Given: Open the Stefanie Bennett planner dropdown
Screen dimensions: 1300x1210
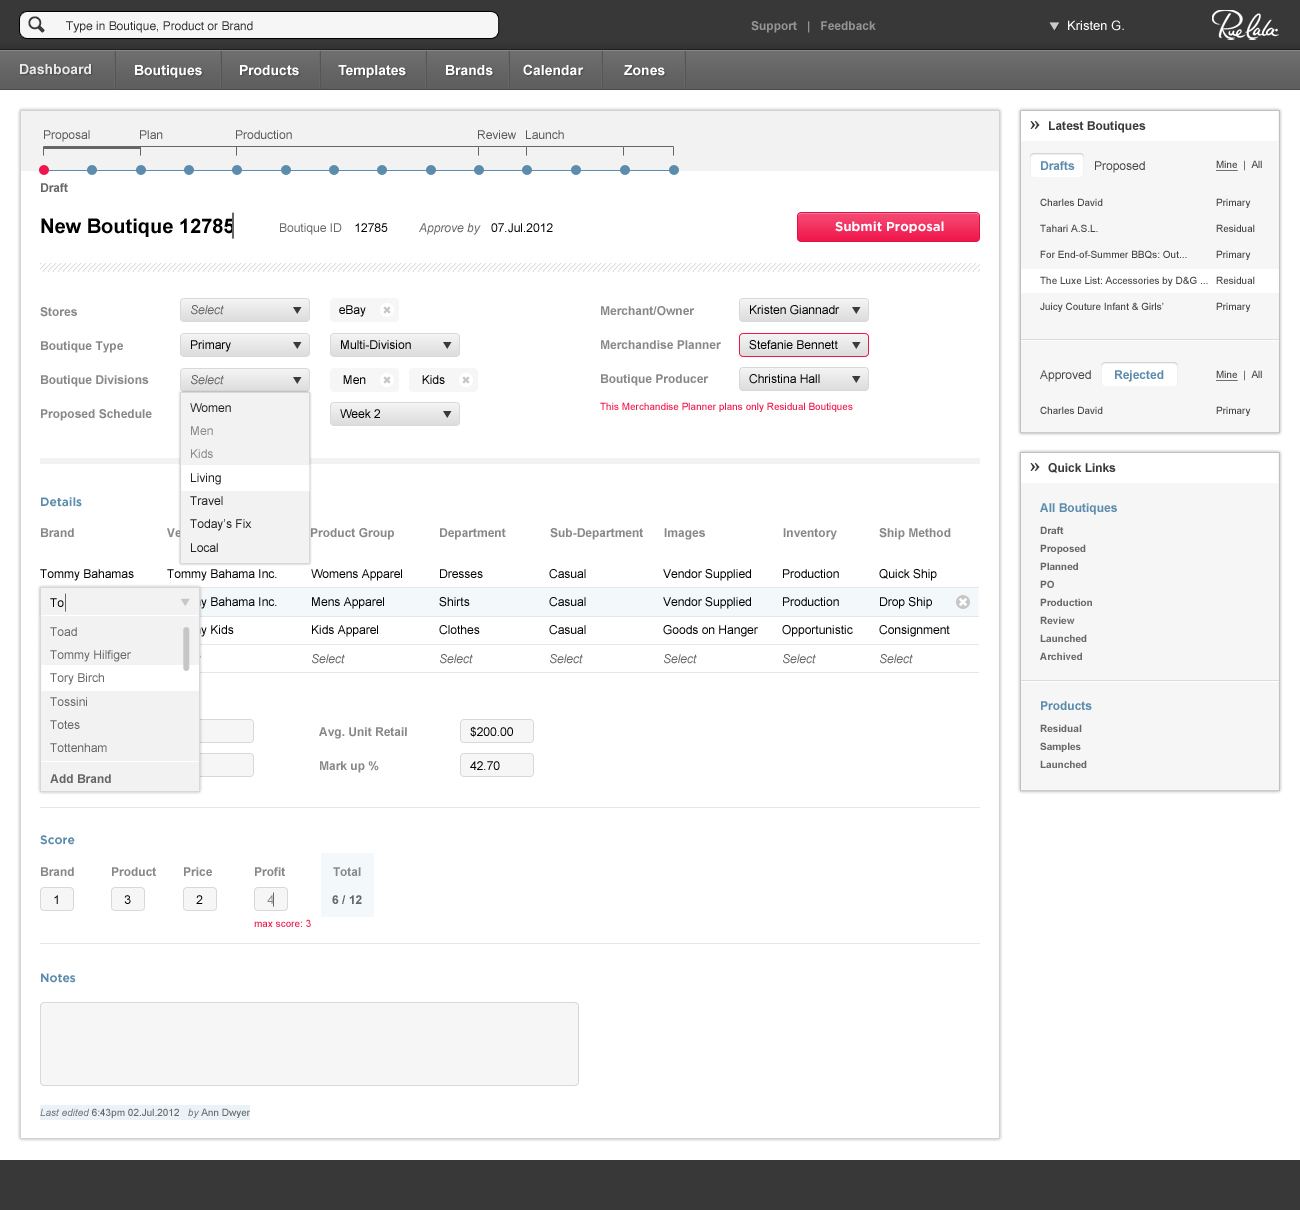Looking at the screenshot, I should (x=804, y=345).
